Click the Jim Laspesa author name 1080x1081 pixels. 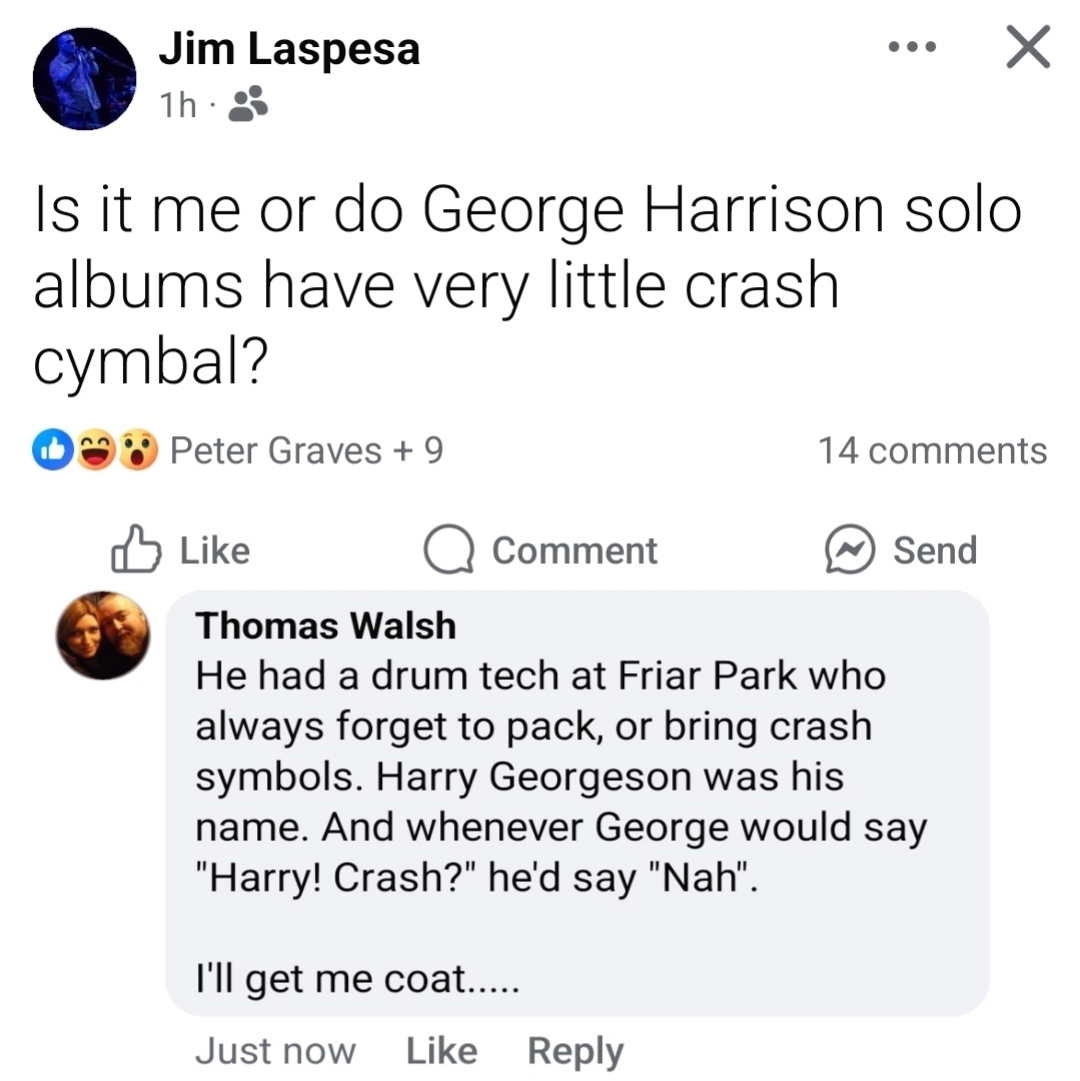coord(289,49)
